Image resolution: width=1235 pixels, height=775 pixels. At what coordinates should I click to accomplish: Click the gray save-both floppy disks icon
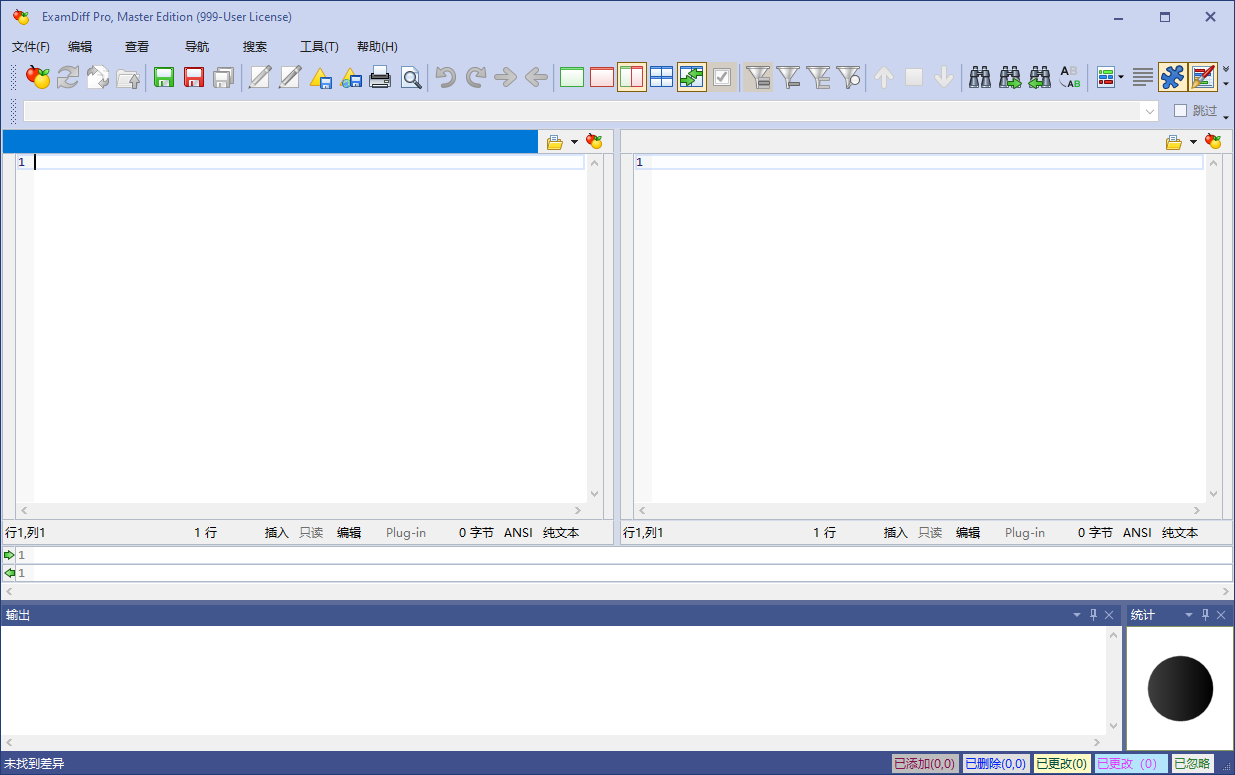pos(224,77)
